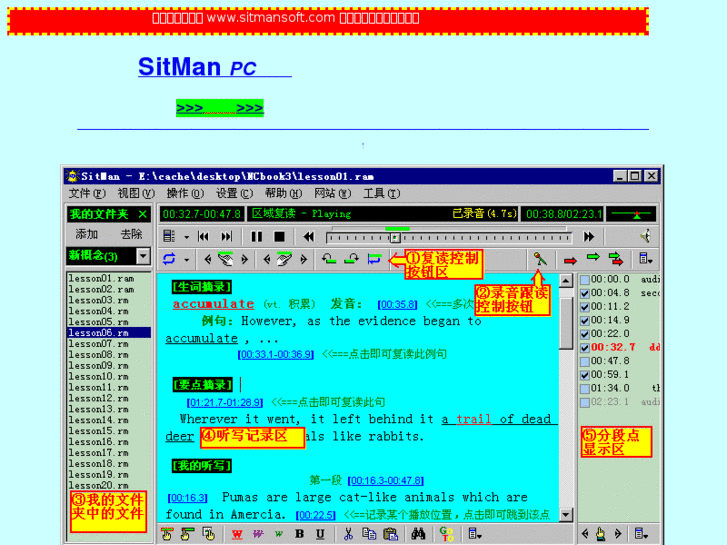727x545 pixels.
Task: Apply underline with the U icon
Action: pos(320,534)
